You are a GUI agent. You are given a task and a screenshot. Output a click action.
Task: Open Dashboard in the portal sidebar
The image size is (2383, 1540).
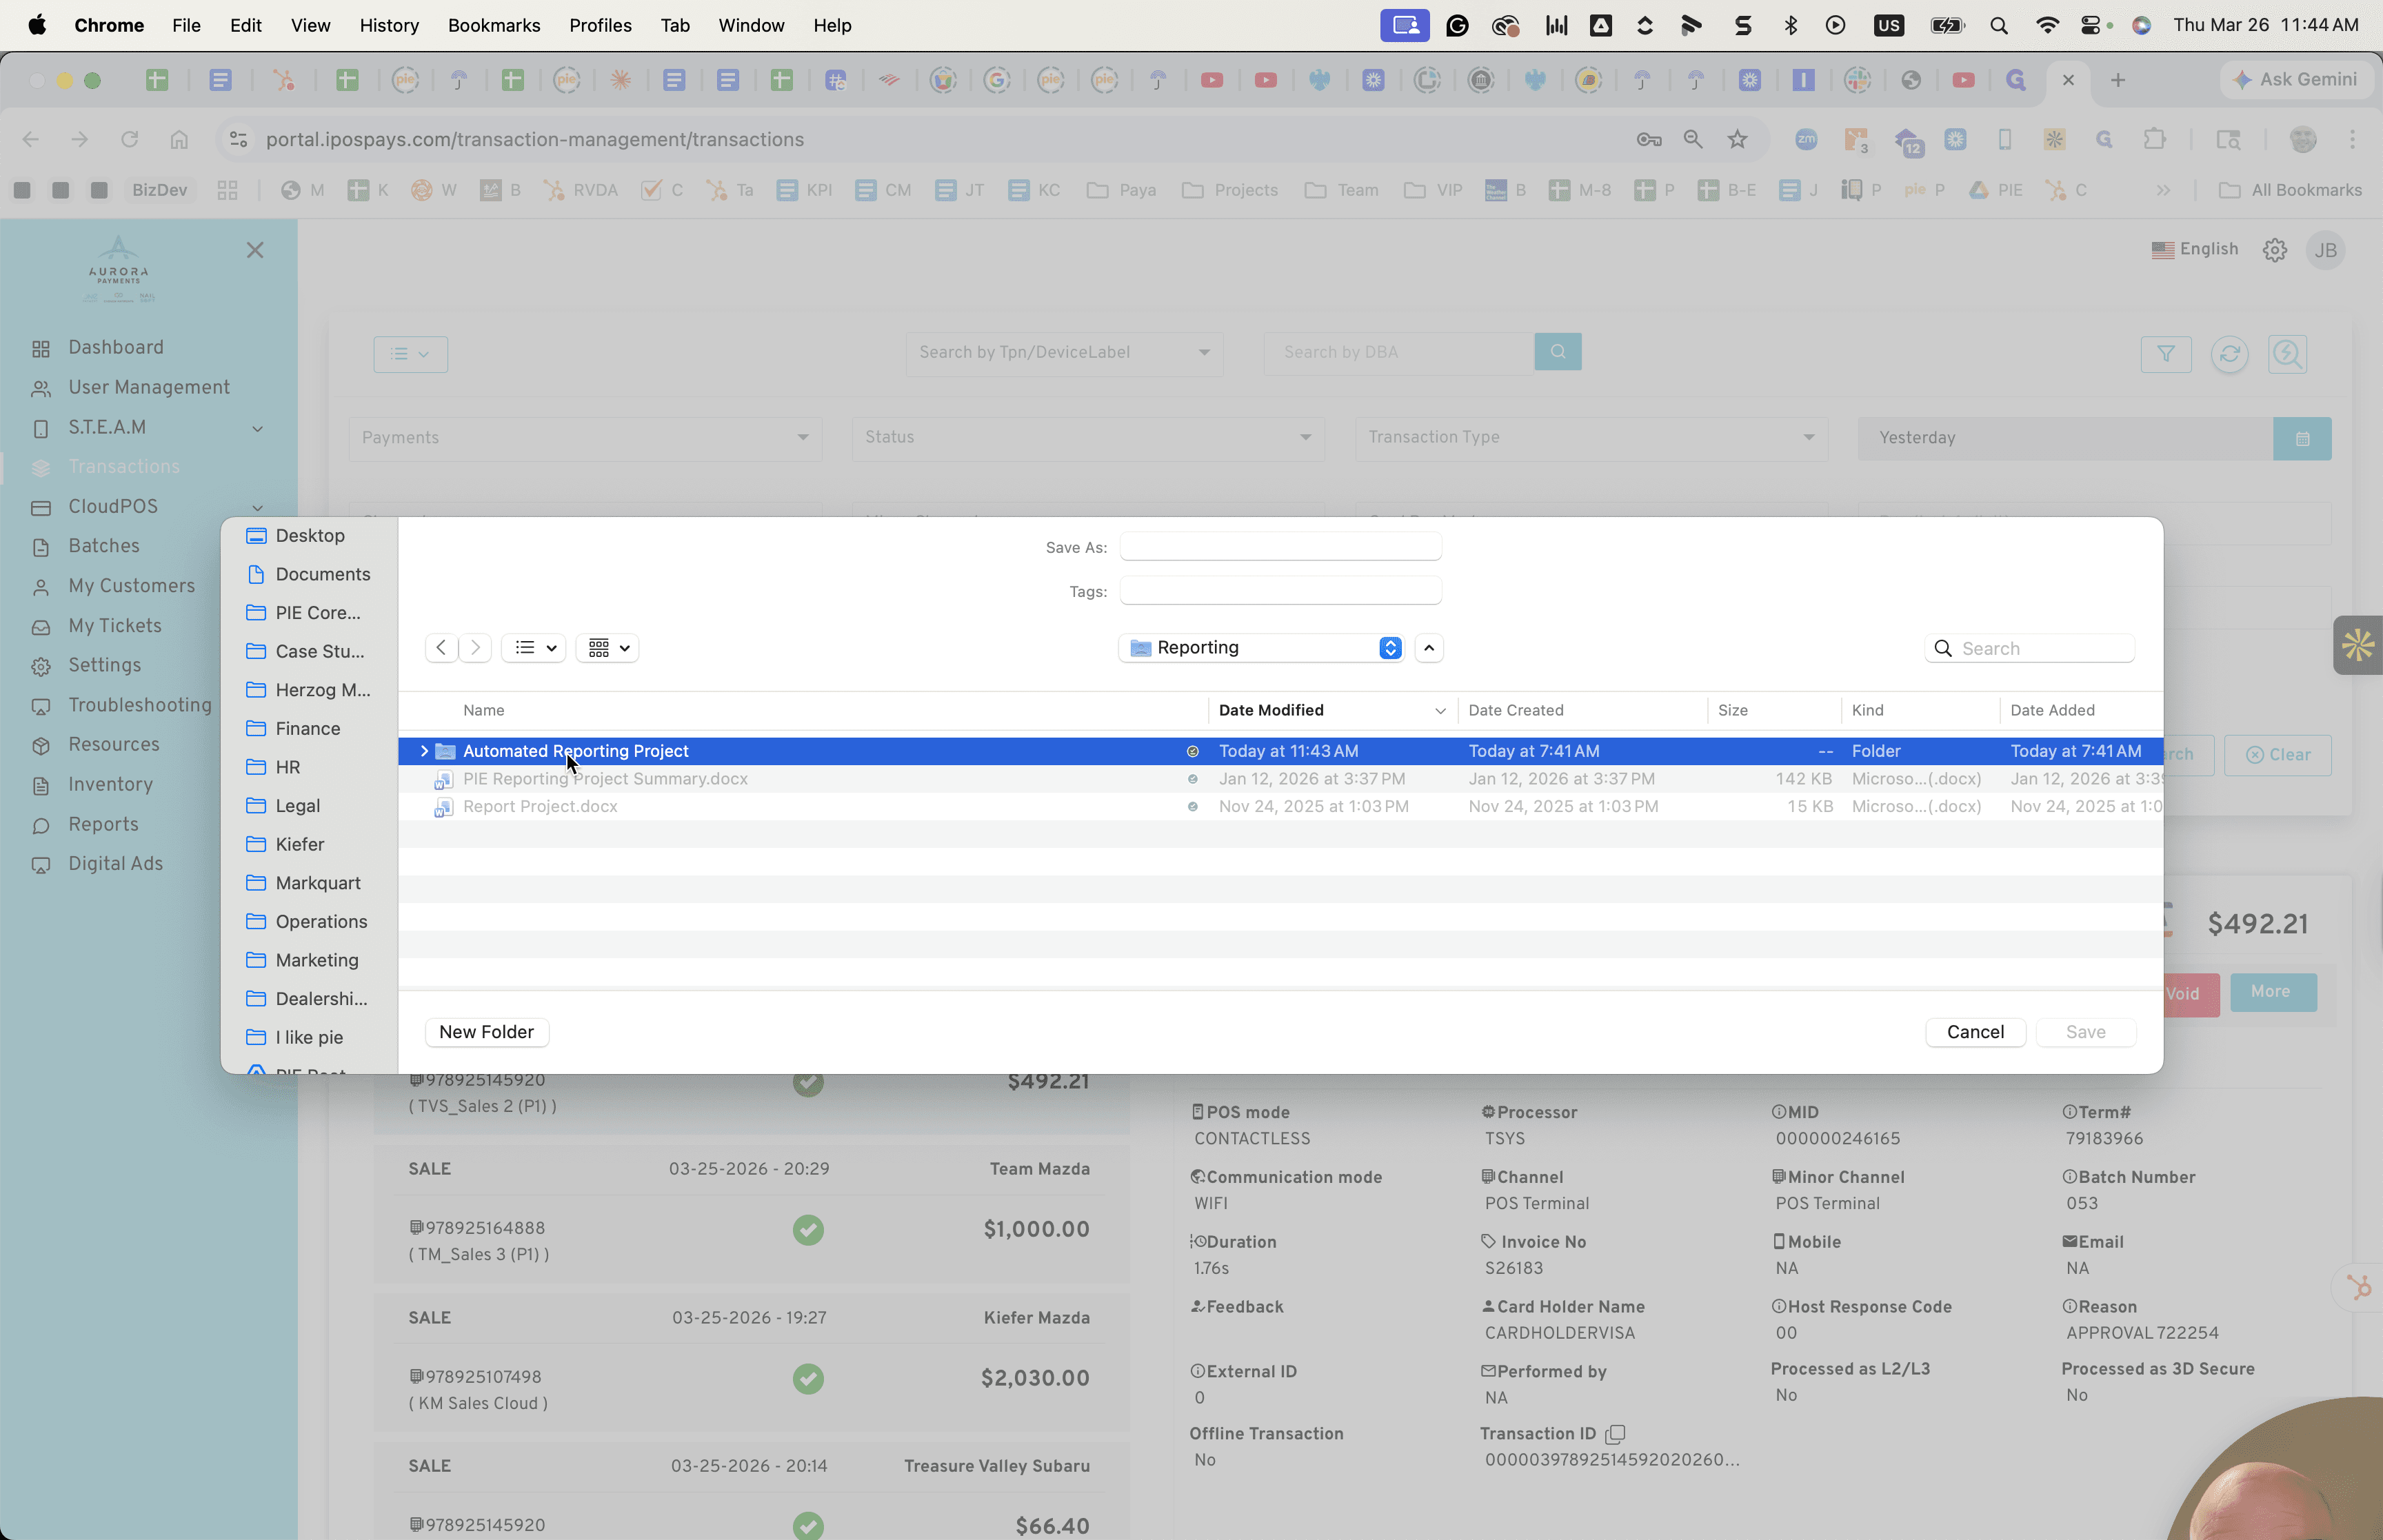tap(116, 348)
